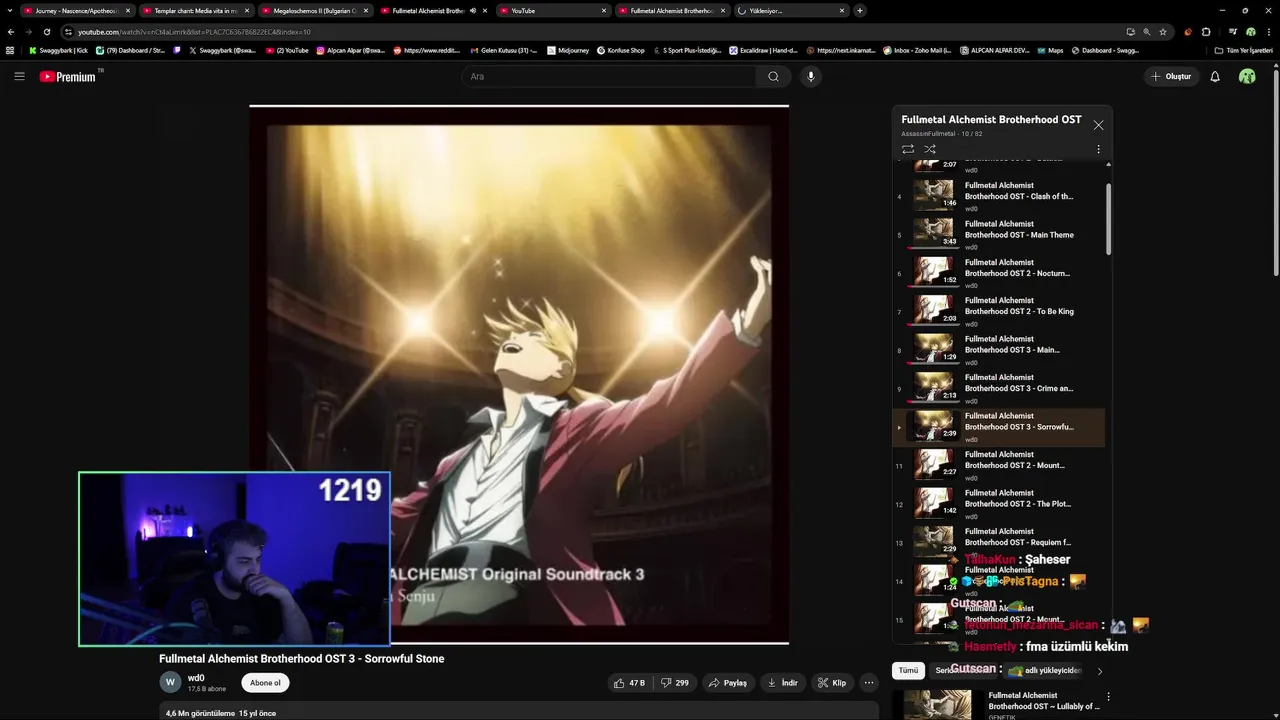The width and height of the screenshot is (1280, 720).
Task: Like the video with 47 B
Action: tap(630, 683)
